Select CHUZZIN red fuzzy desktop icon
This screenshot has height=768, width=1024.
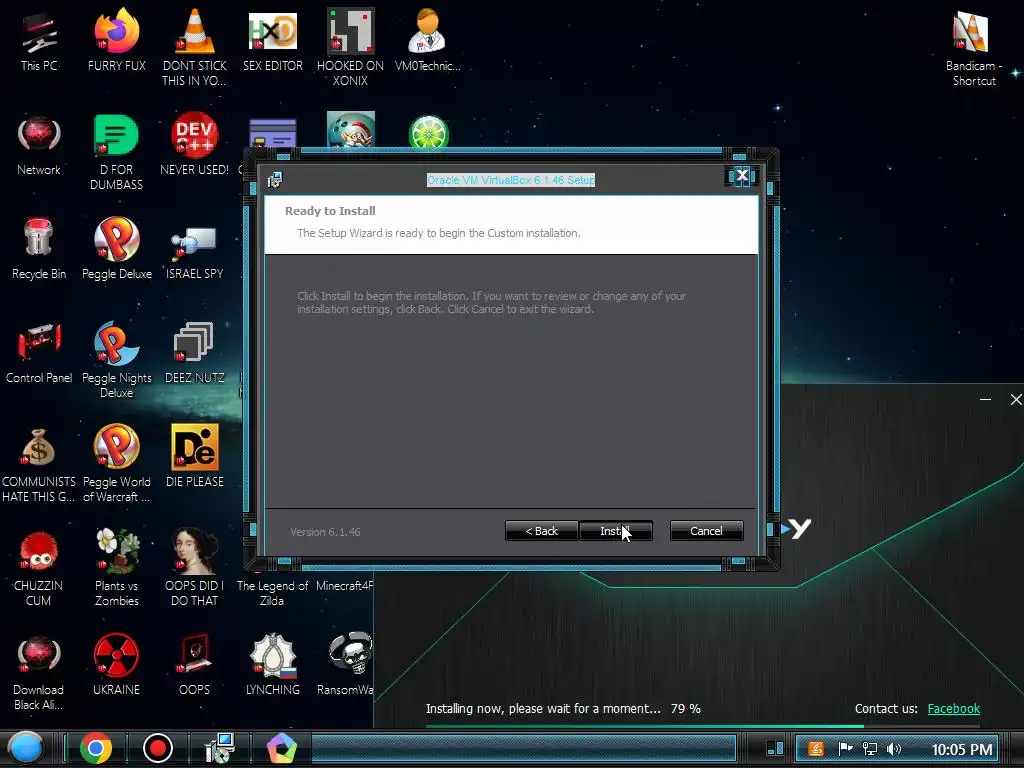coord(39,567)
